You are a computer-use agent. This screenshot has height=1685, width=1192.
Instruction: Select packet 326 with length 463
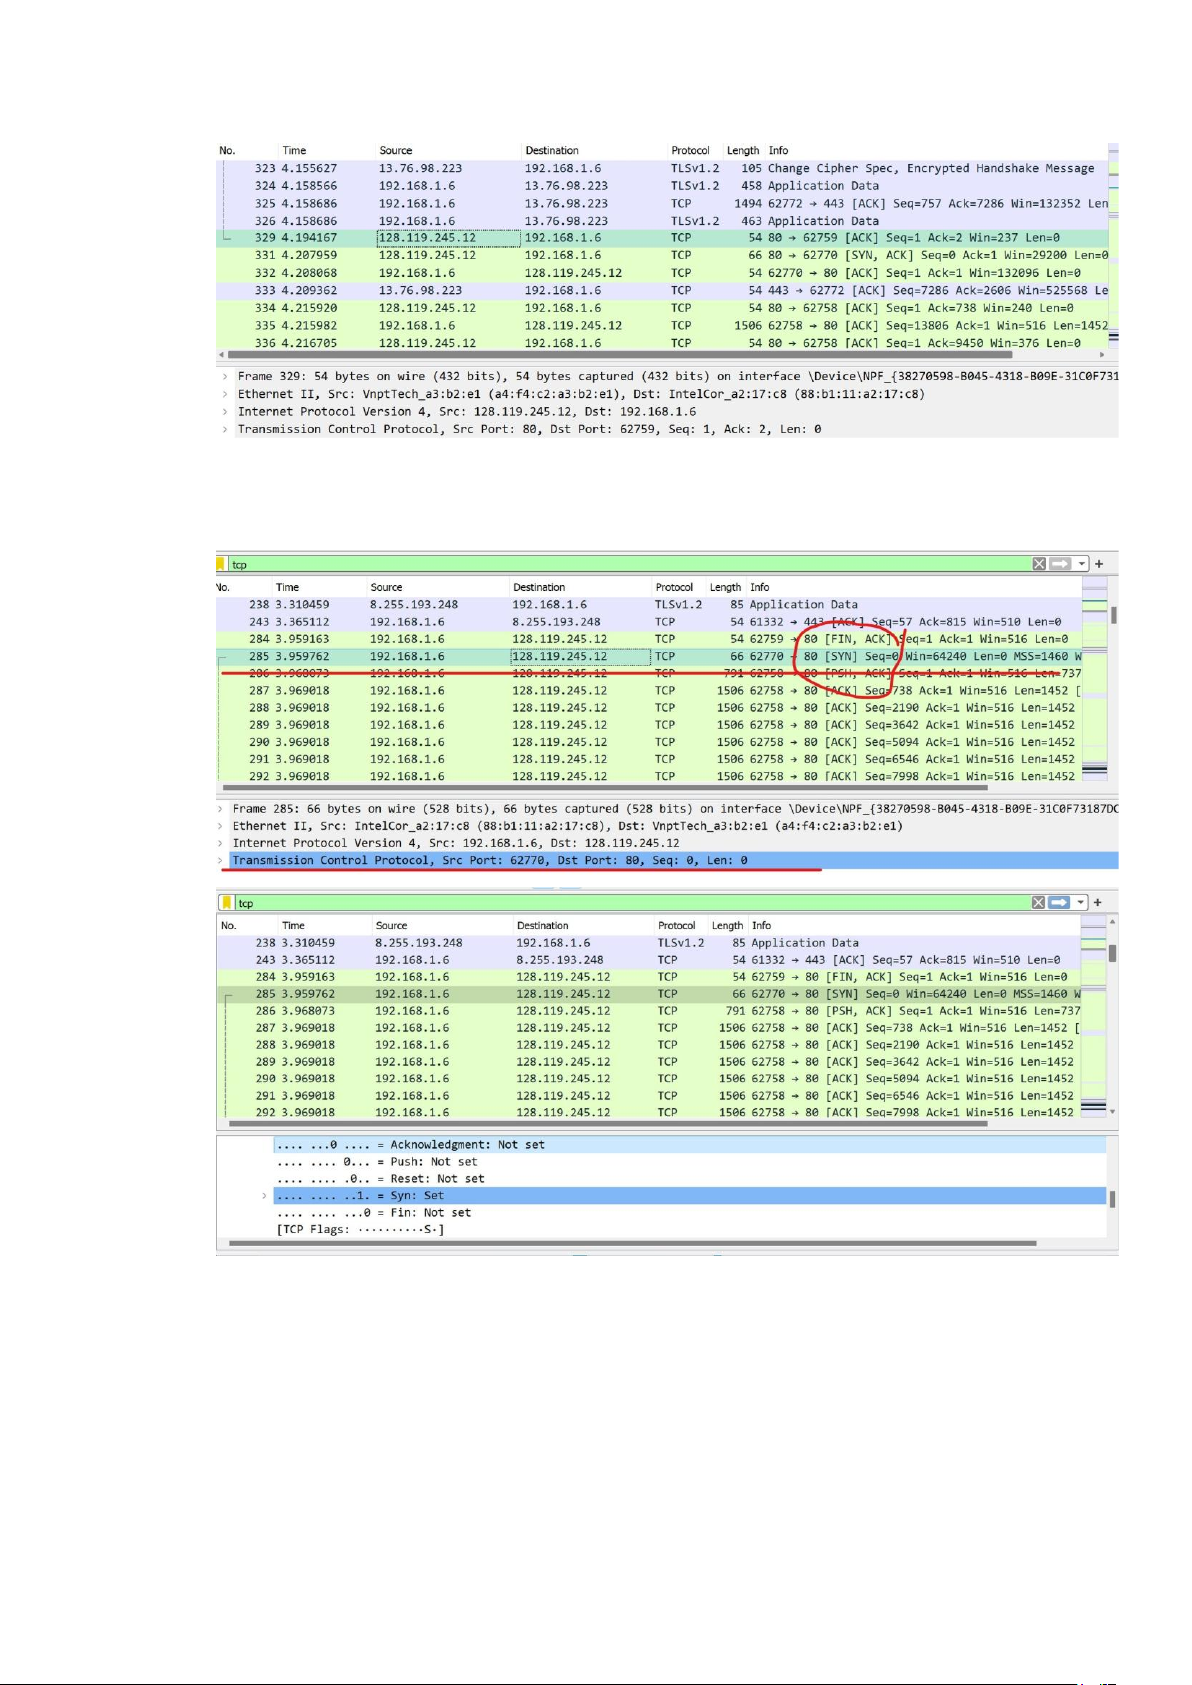662,221
